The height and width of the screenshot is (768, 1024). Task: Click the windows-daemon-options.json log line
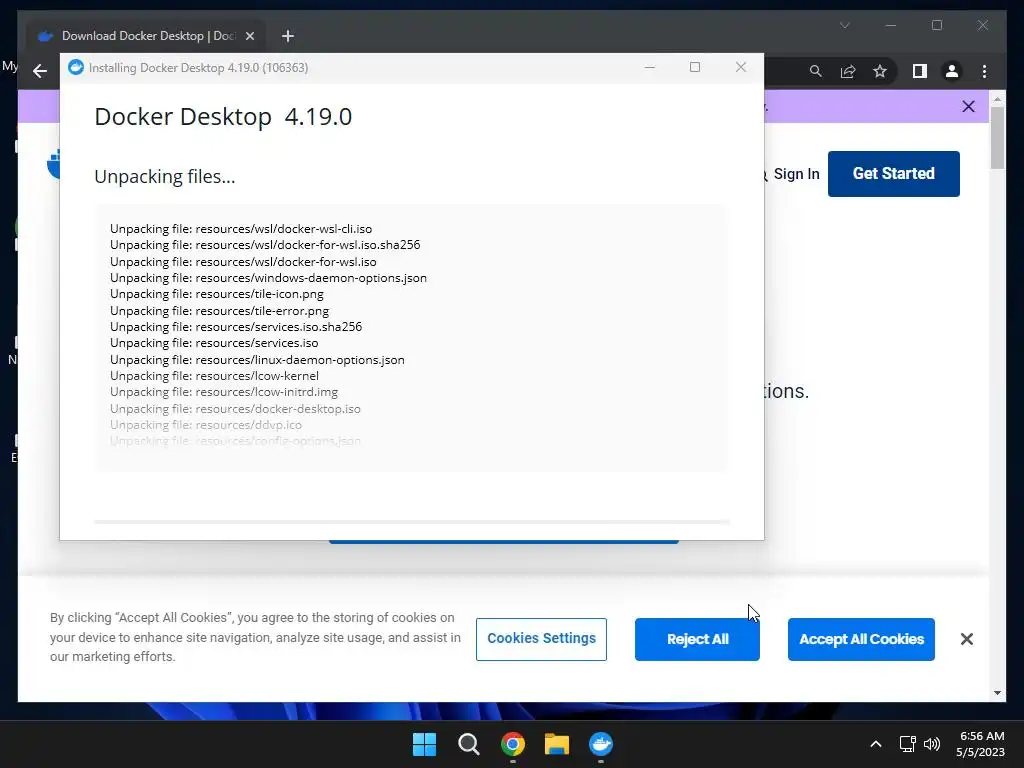[268, 278]
